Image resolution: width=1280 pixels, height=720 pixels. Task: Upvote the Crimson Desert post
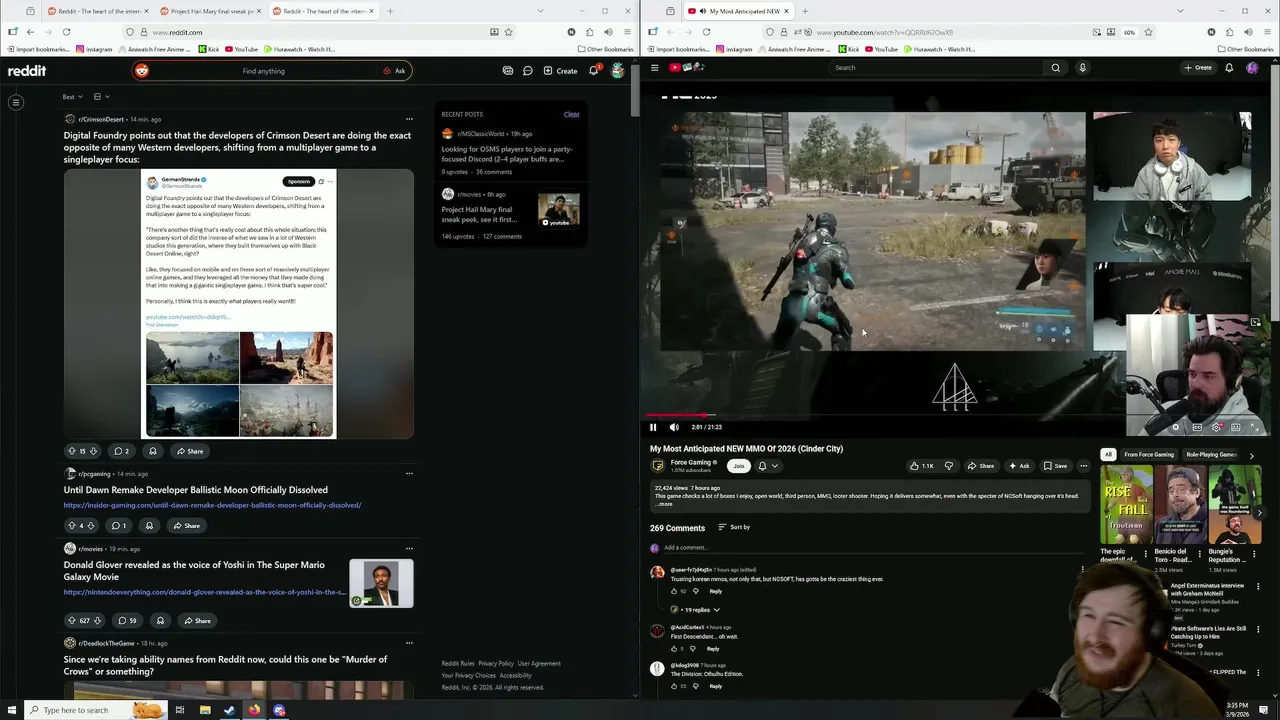71,451
